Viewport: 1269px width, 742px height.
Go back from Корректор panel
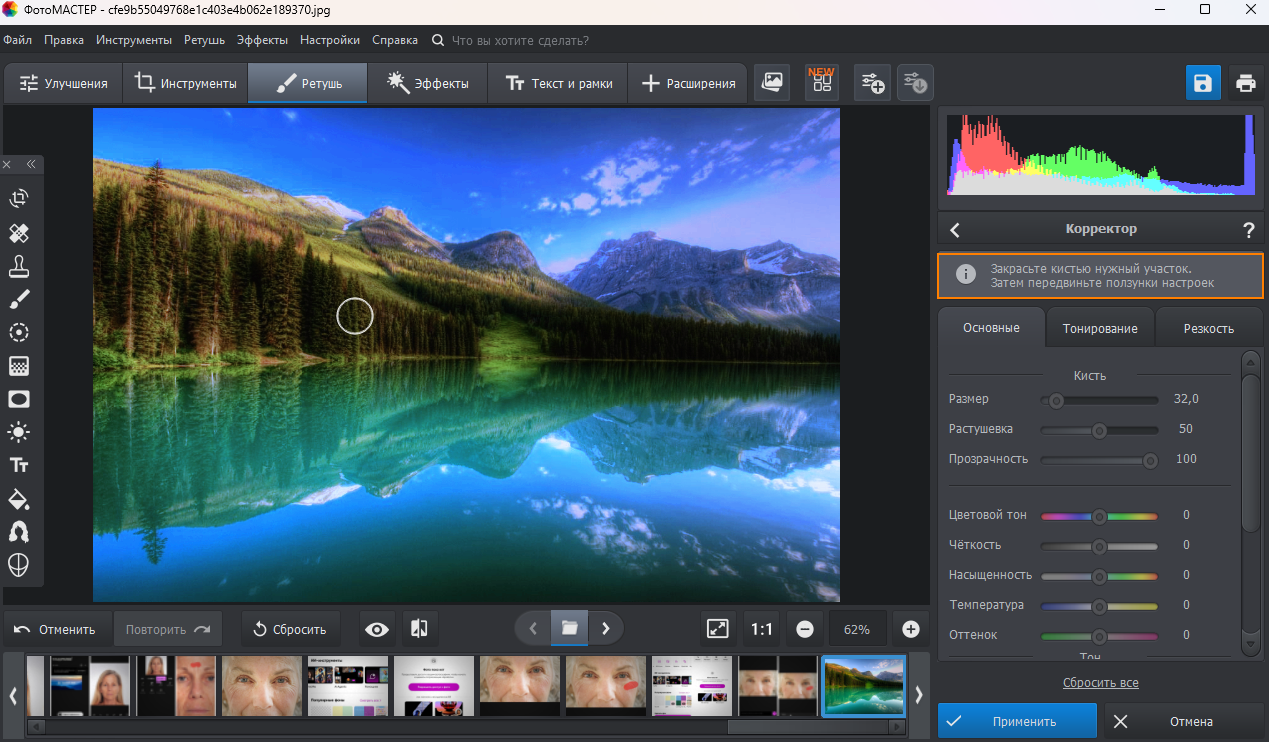[x=955, y=230]
